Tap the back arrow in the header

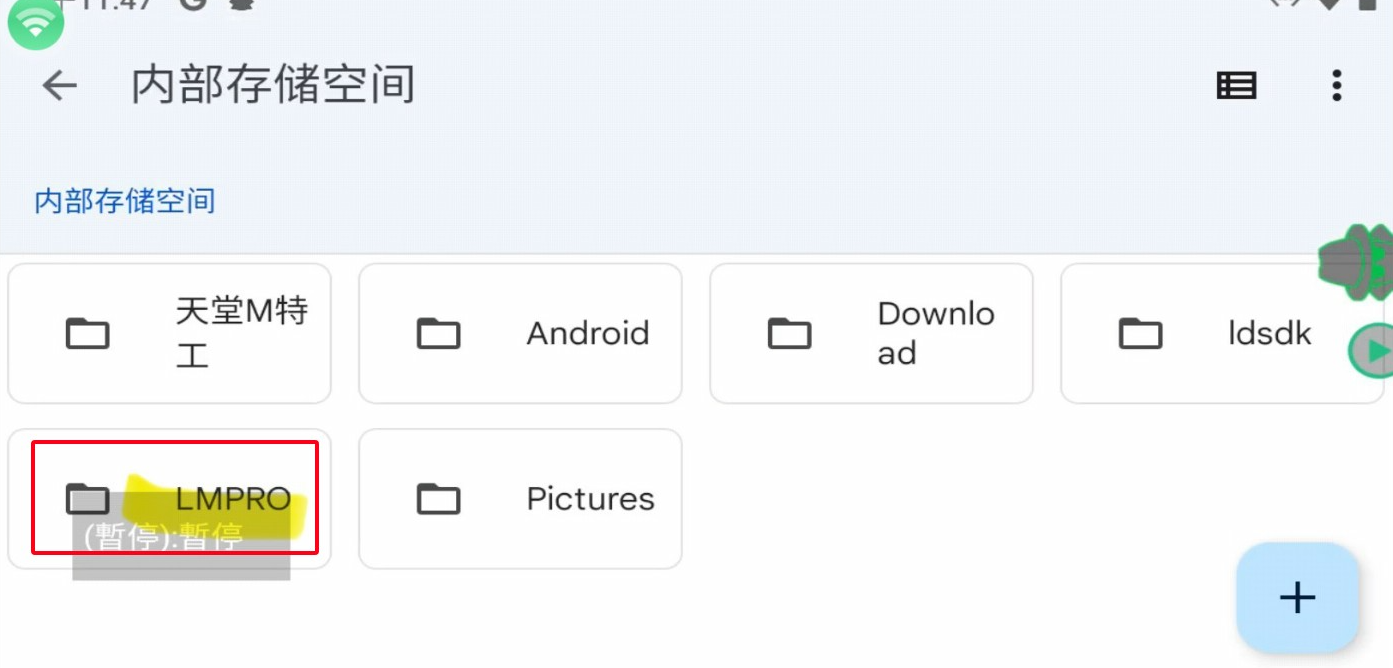coord(59,86)
